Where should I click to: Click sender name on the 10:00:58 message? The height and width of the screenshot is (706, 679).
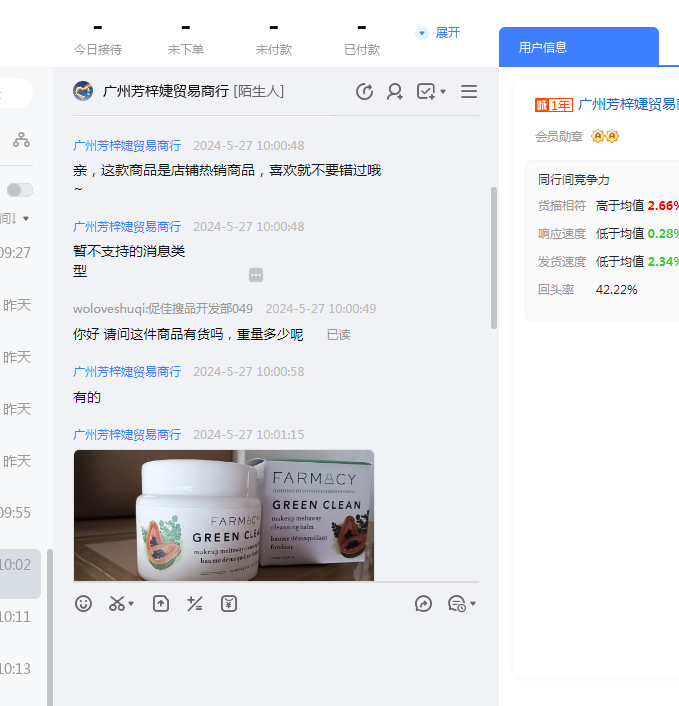pyautogui.click(x=127, y=371)
